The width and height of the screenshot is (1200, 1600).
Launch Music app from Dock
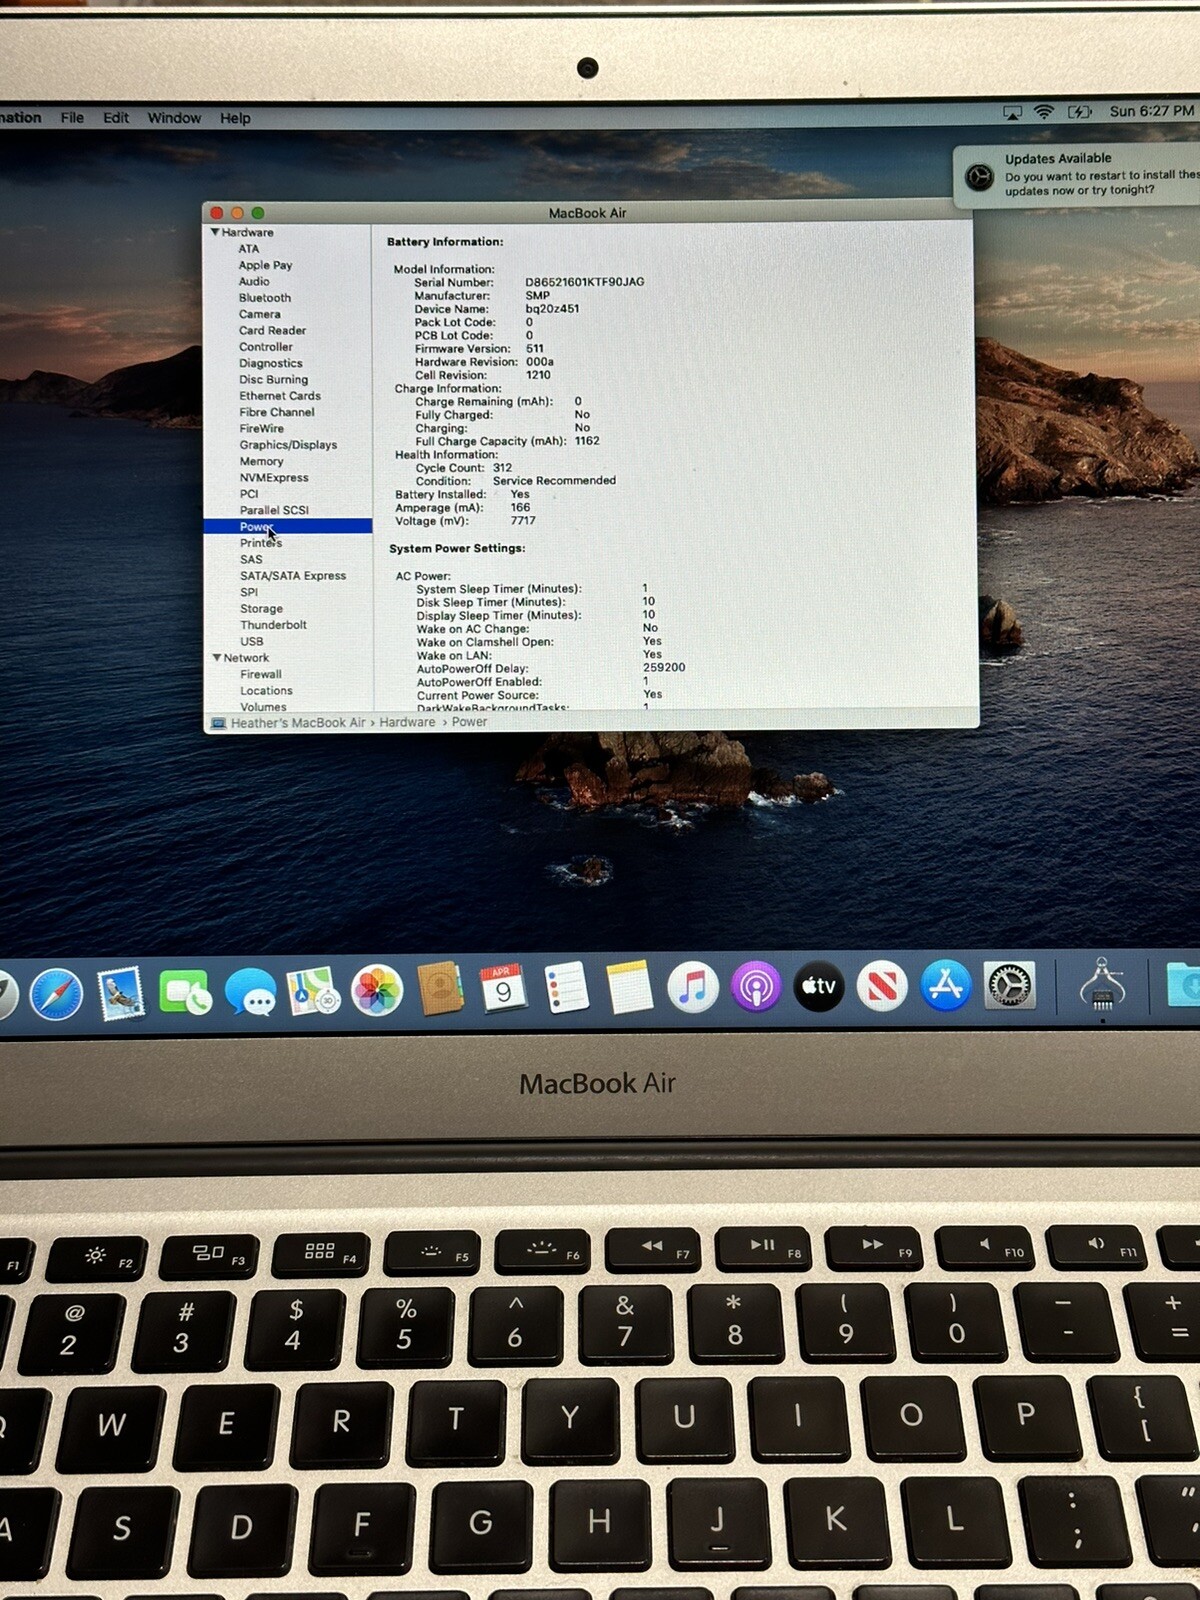coord(692,987)
